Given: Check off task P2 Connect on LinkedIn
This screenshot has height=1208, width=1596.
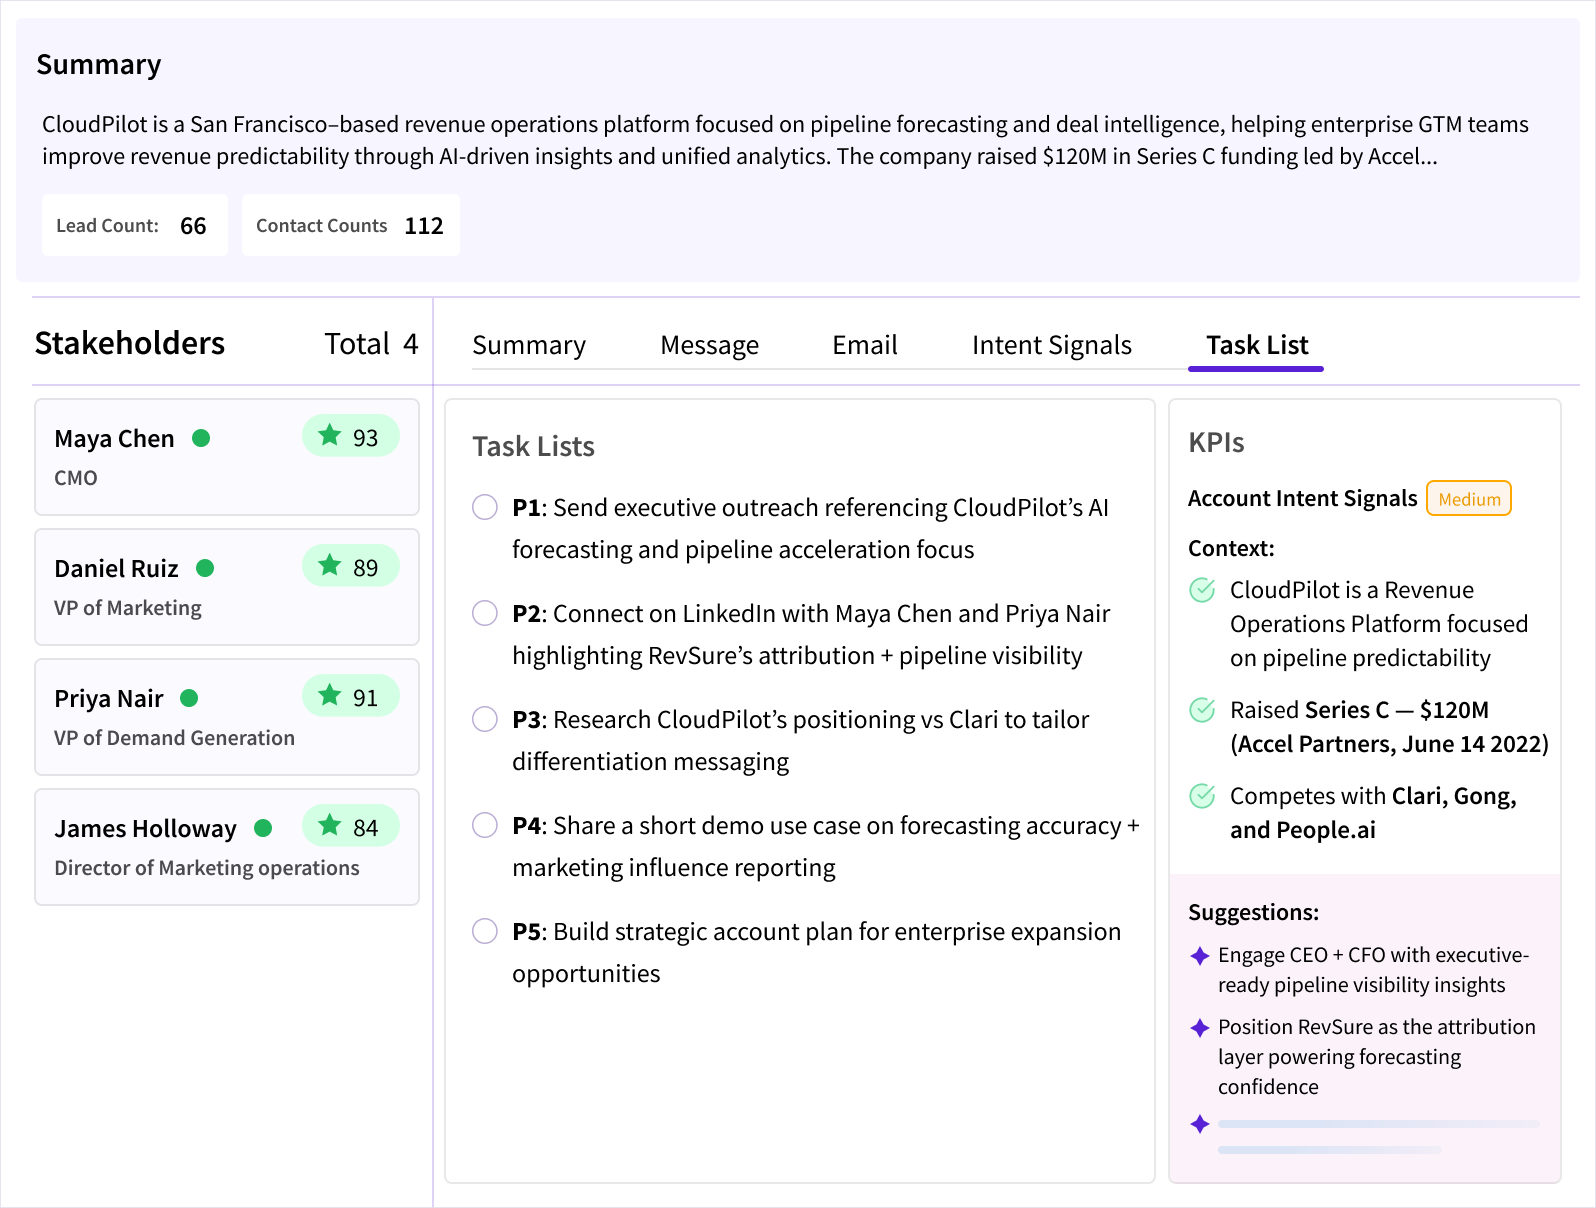Looking at the screenshot, I should pos(485,613).
